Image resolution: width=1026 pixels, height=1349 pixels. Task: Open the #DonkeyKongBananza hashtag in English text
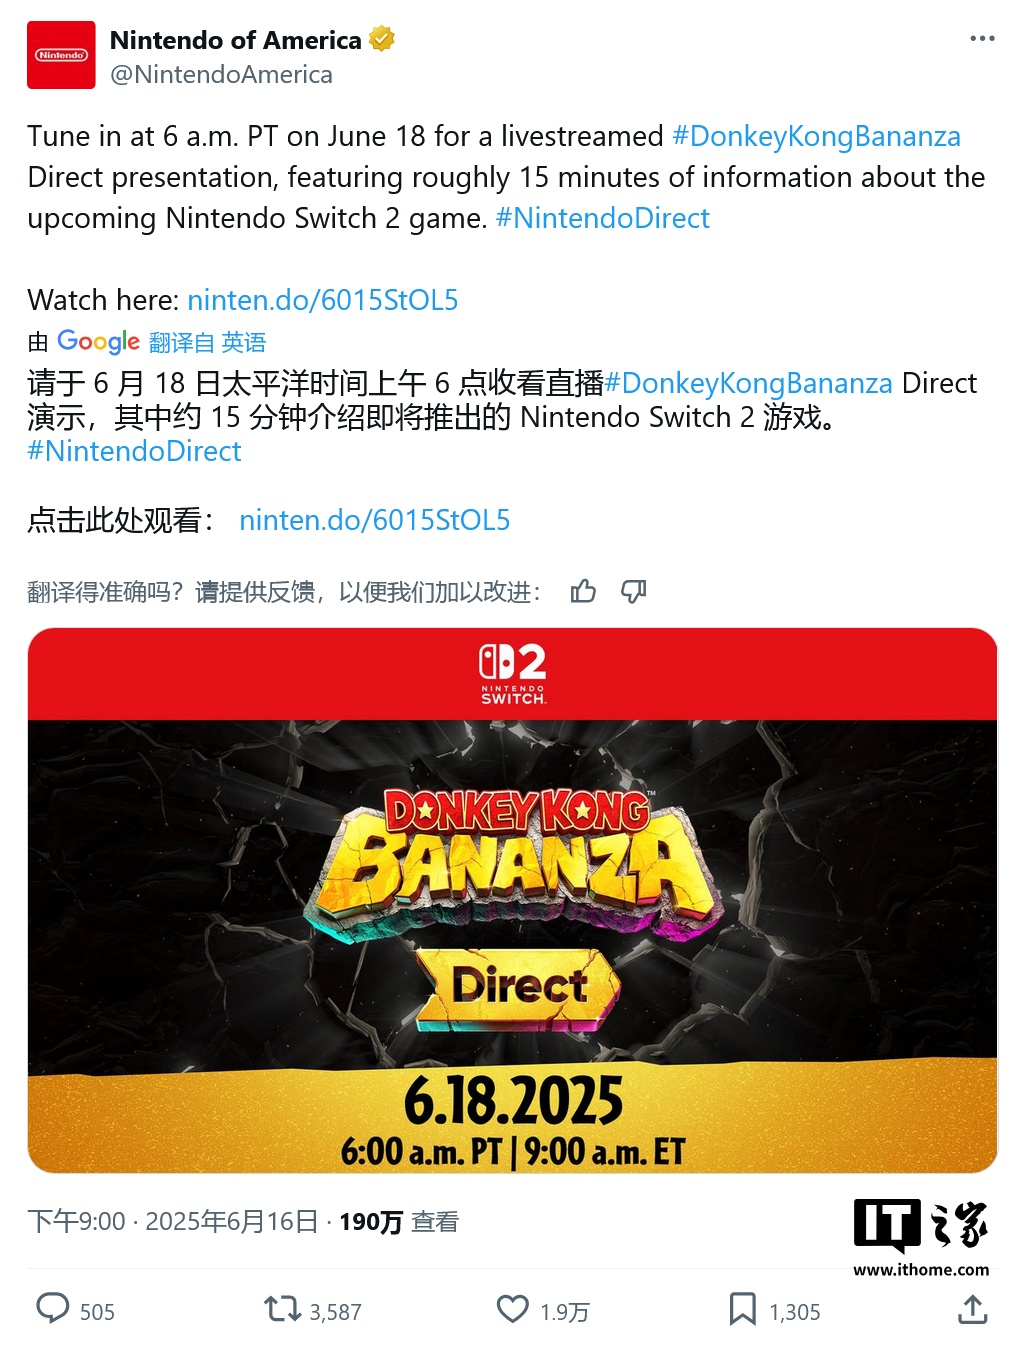(x=816, y=136)
